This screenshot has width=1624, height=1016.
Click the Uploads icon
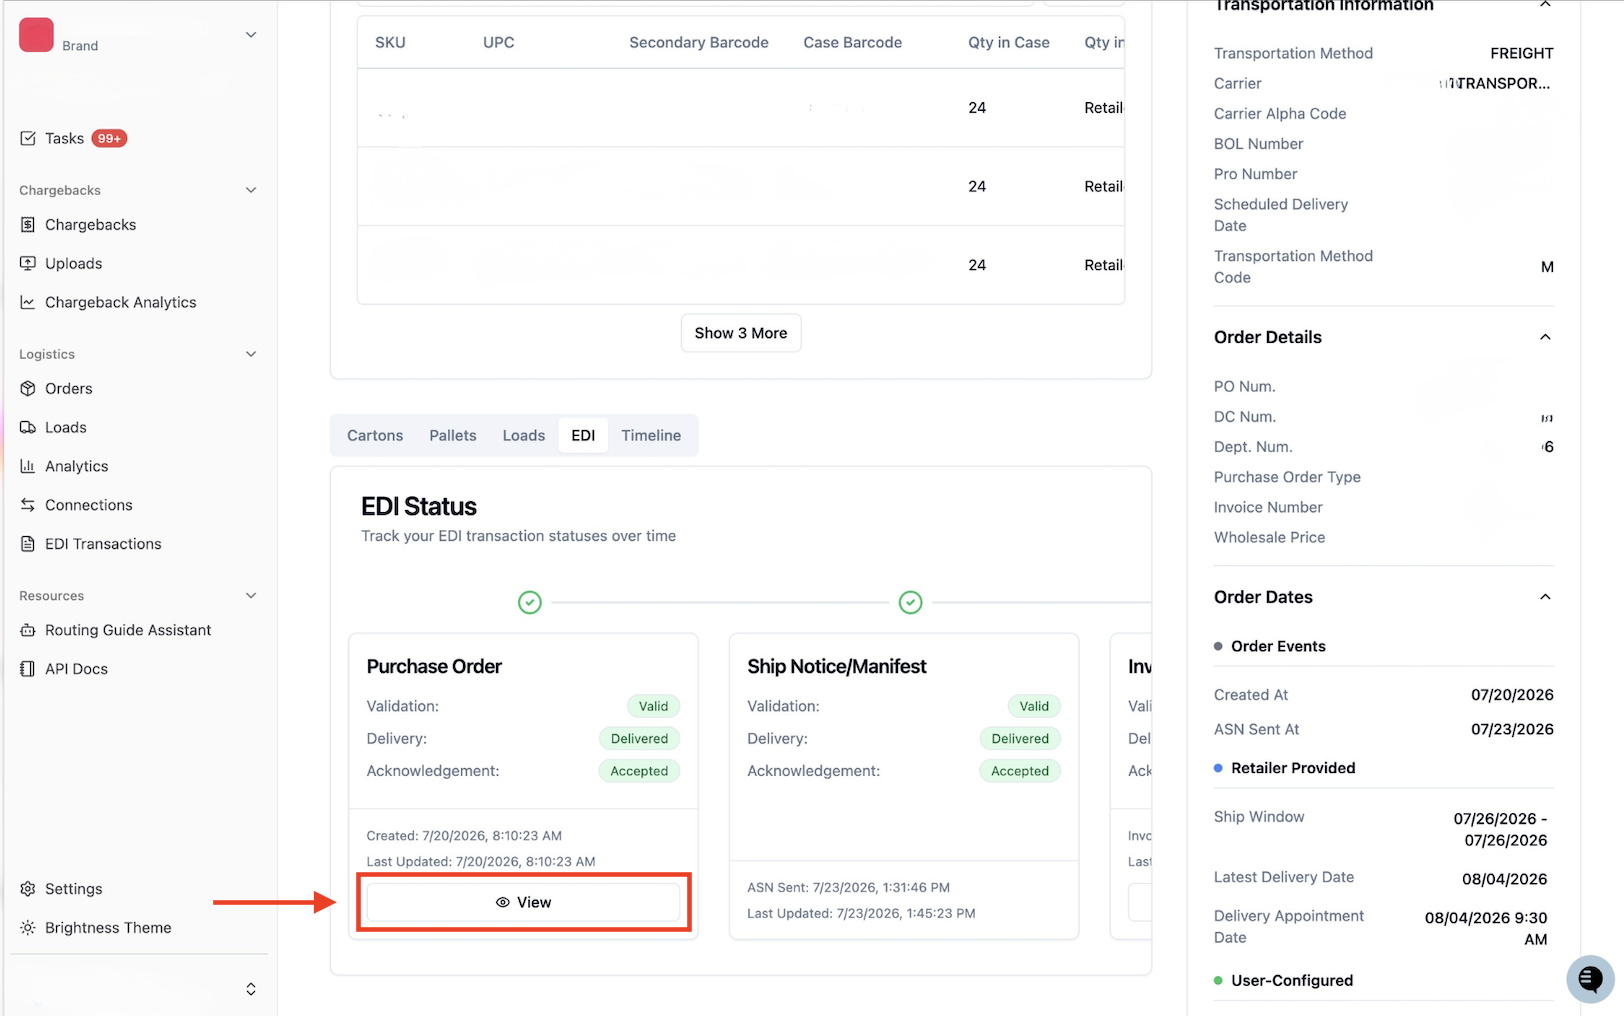28,263
